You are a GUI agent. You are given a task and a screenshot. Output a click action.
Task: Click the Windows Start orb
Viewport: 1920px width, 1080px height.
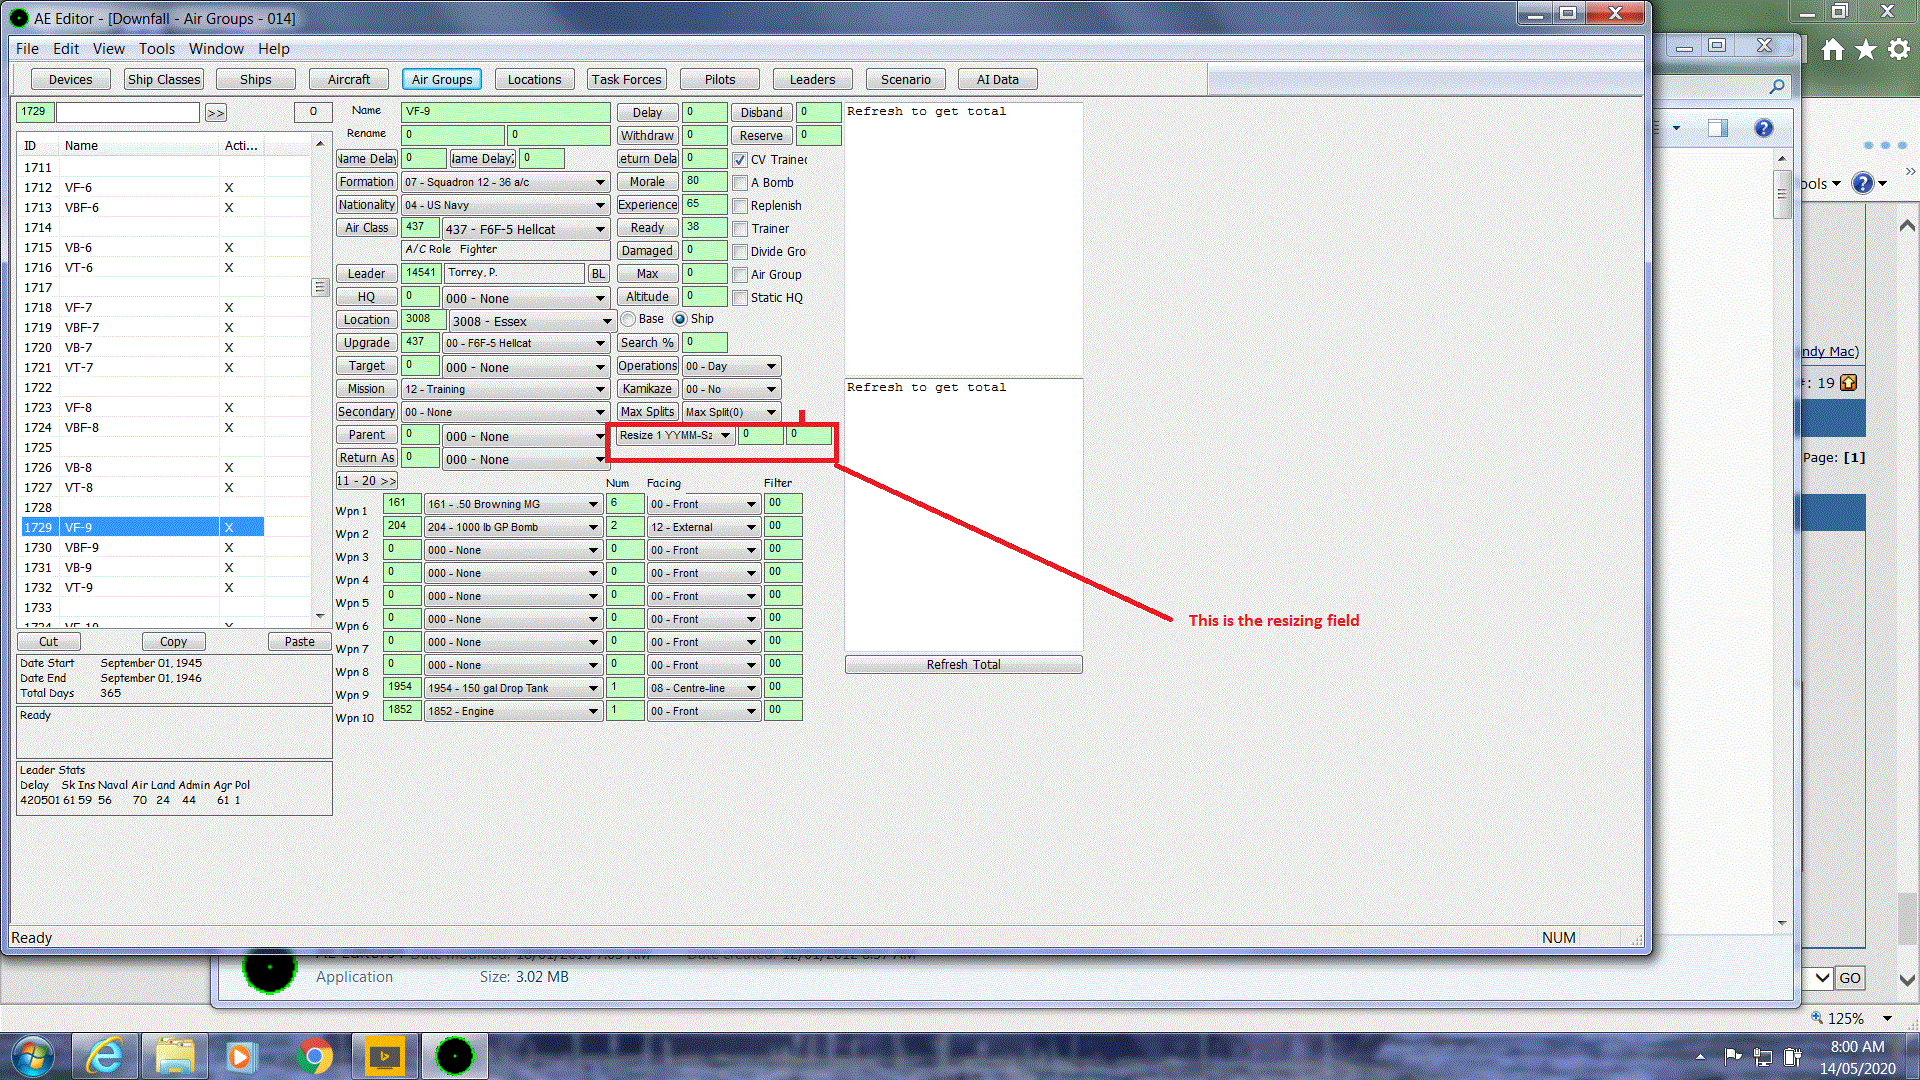(x=32, y=1056)
